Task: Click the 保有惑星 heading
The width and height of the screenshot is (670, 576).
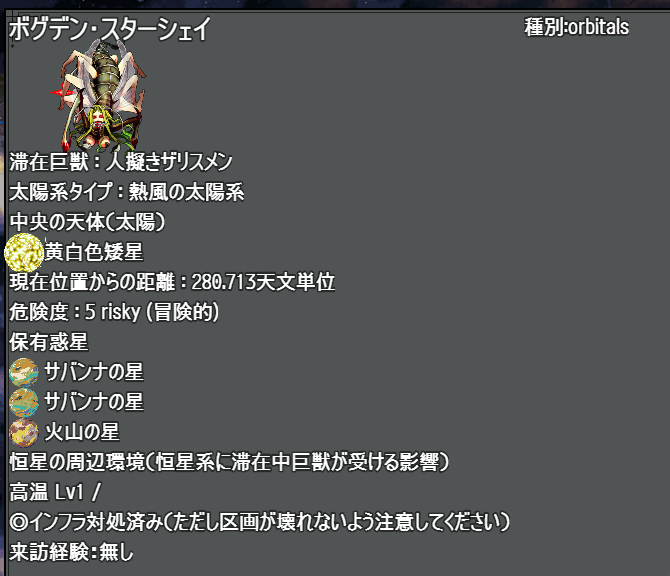Action: (x=49, y=342)
